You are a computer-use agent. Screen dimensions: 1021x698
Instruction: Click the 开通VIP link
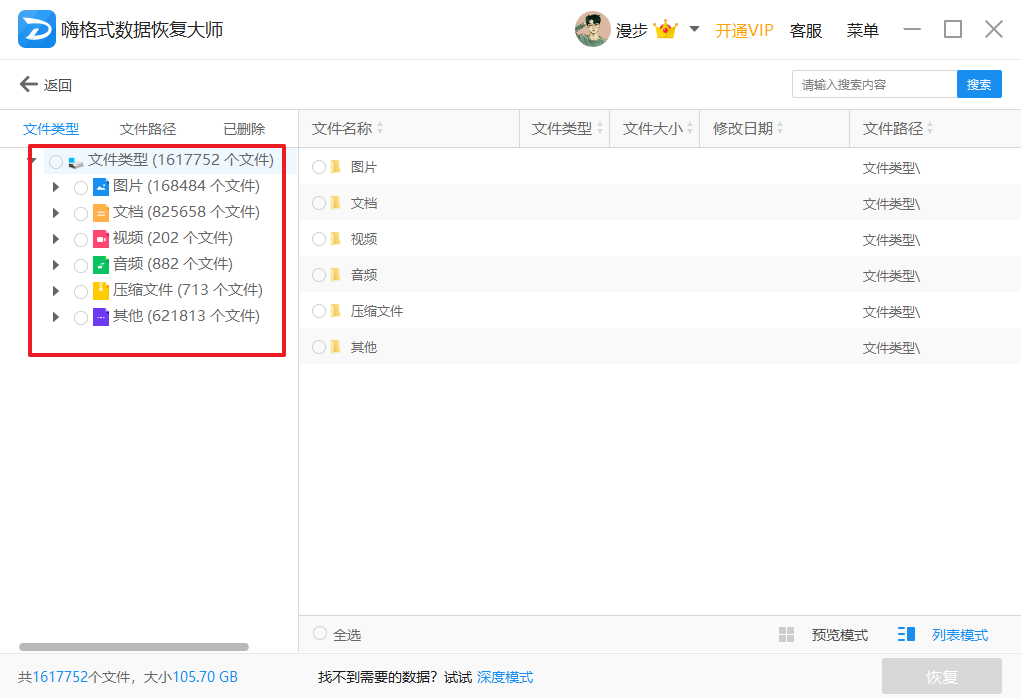coord(744,31)
